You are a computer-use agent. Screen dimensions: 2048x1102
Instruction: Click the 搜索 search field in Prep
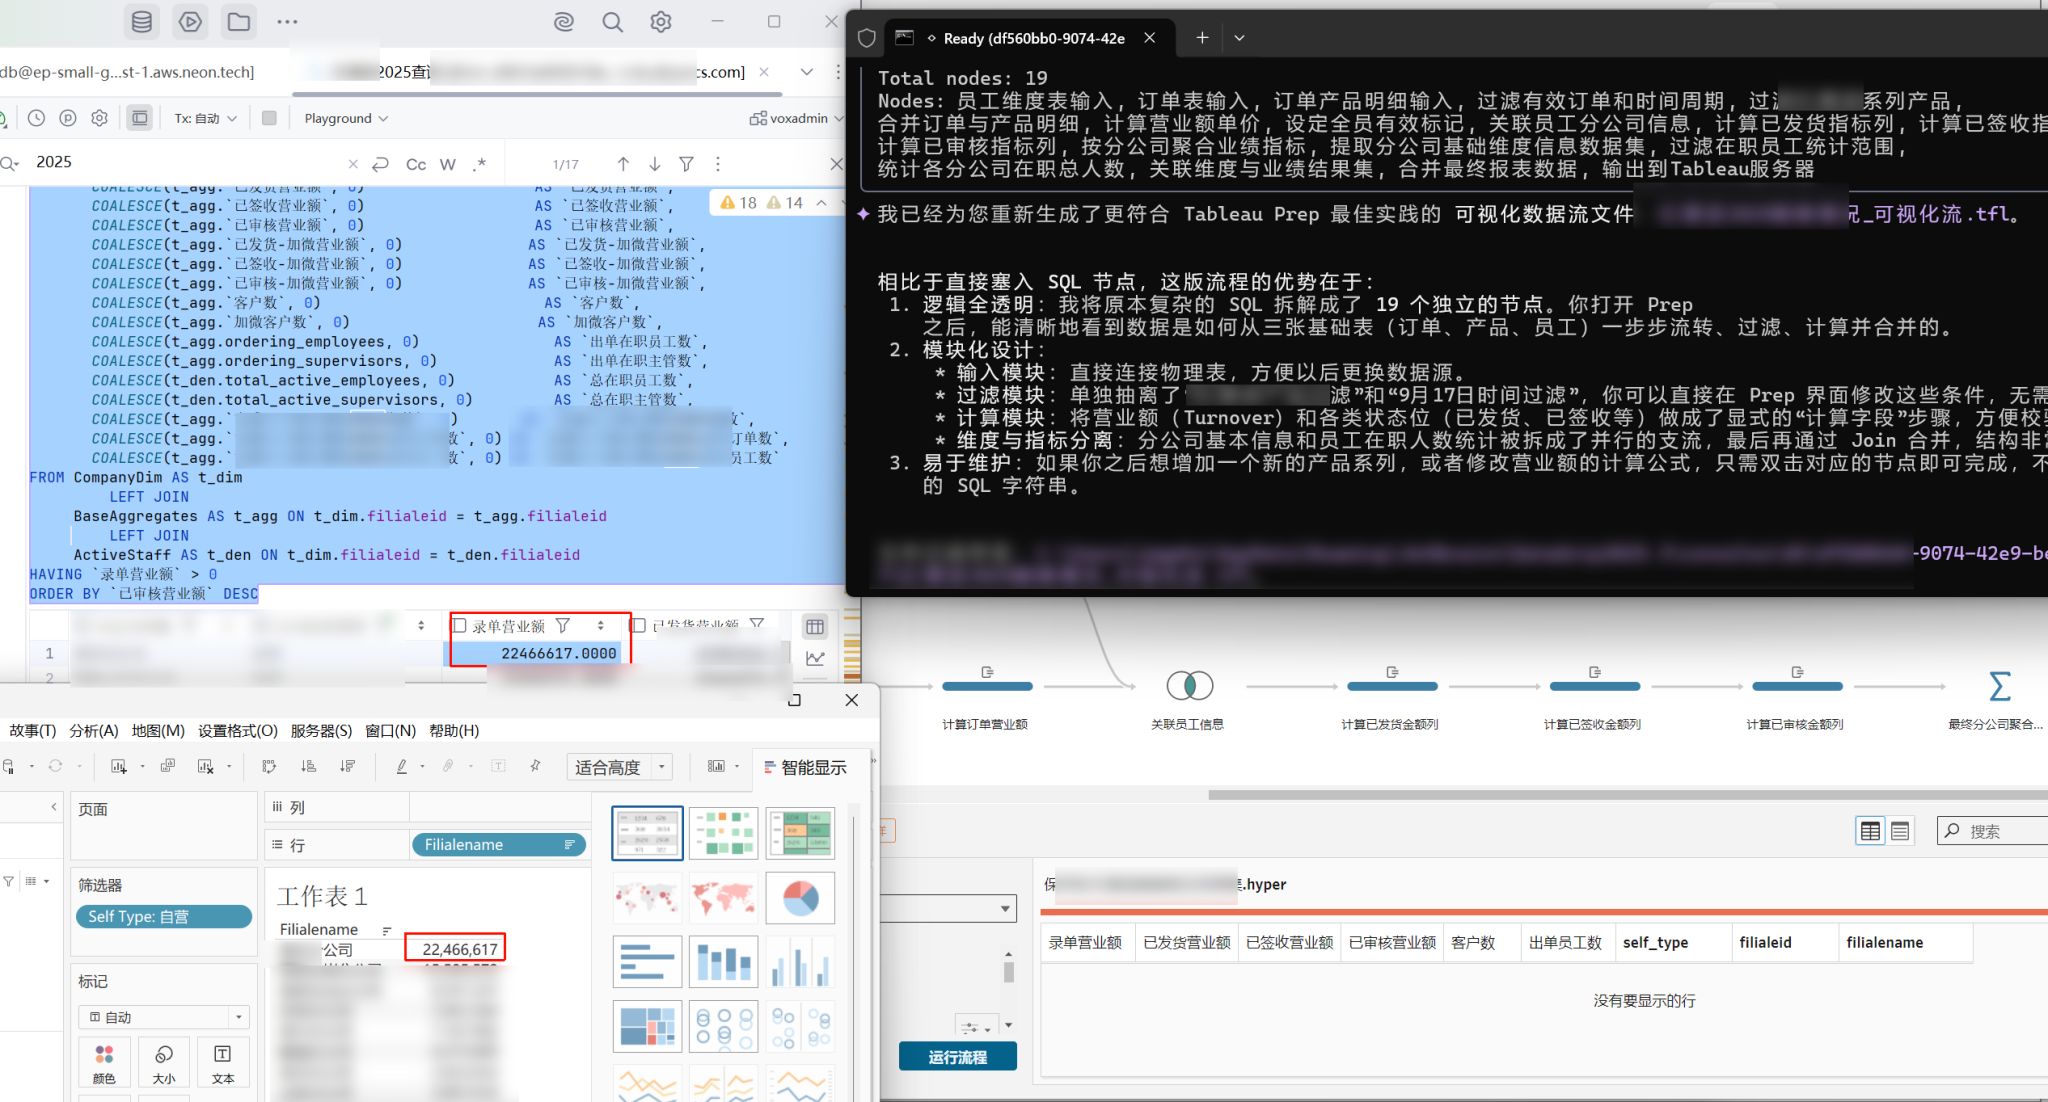[x=1992, y=831]
